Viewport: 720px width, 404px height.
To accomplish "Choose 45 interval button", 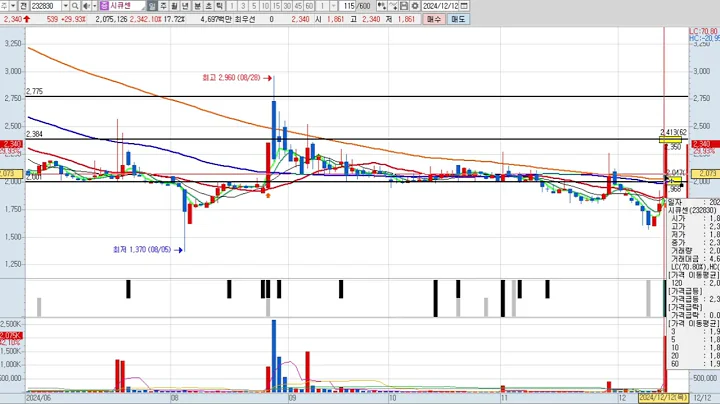I will pyautogui.click(x=298, y=6).
